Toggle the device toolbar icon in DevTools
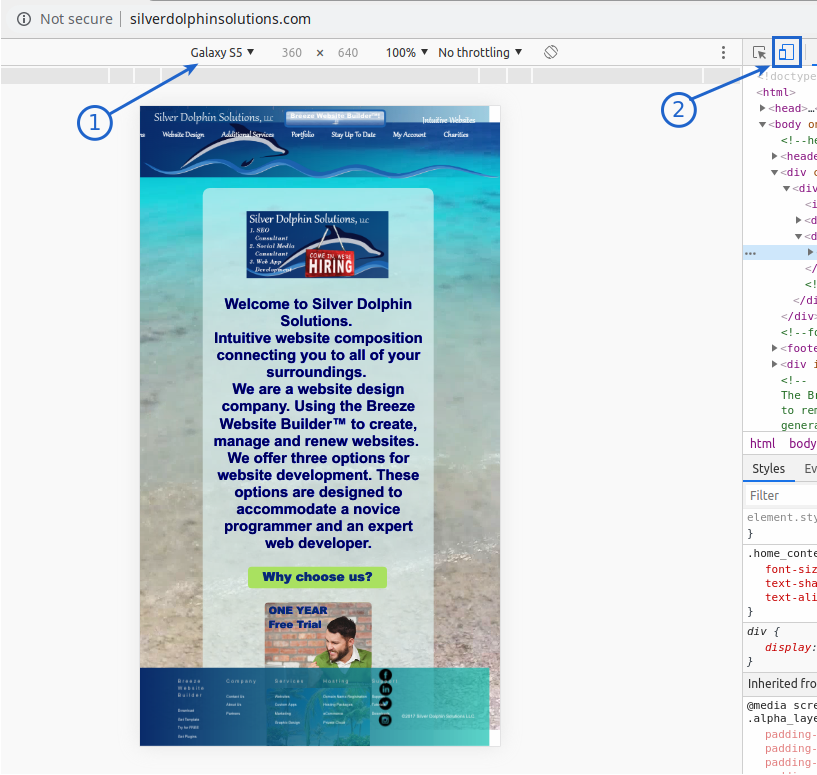817x775 pixels. pyautogui.click(x=786, y=52)
